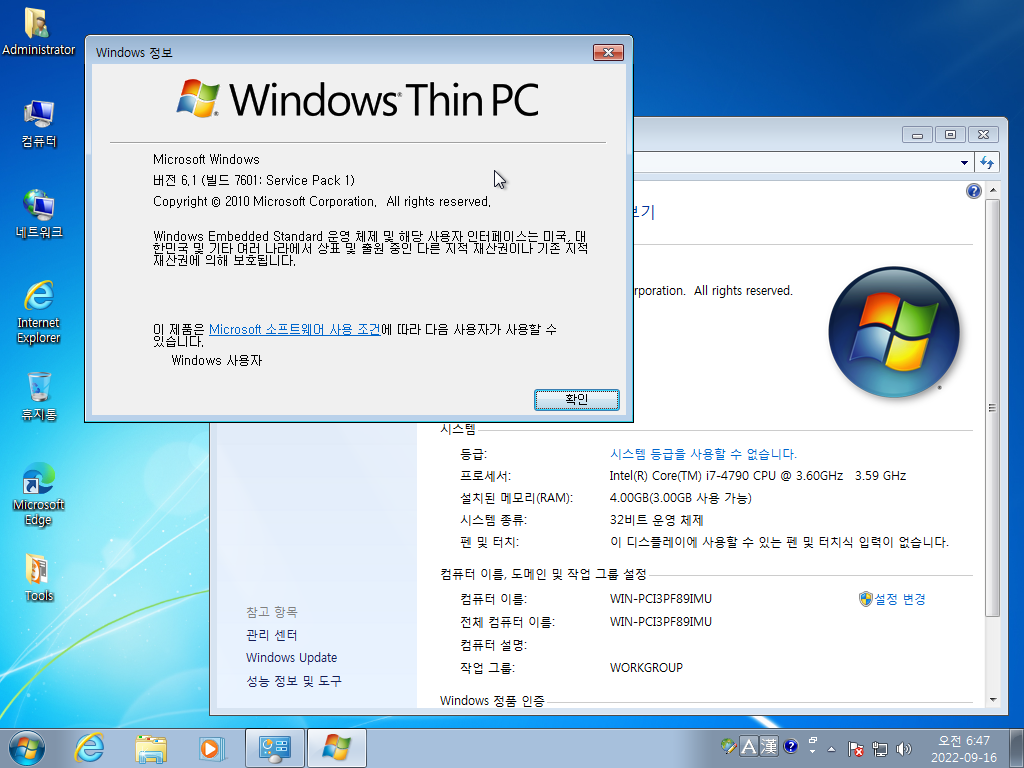
Task: Open Windows Update from the sidebar
Action: [291, 658]
